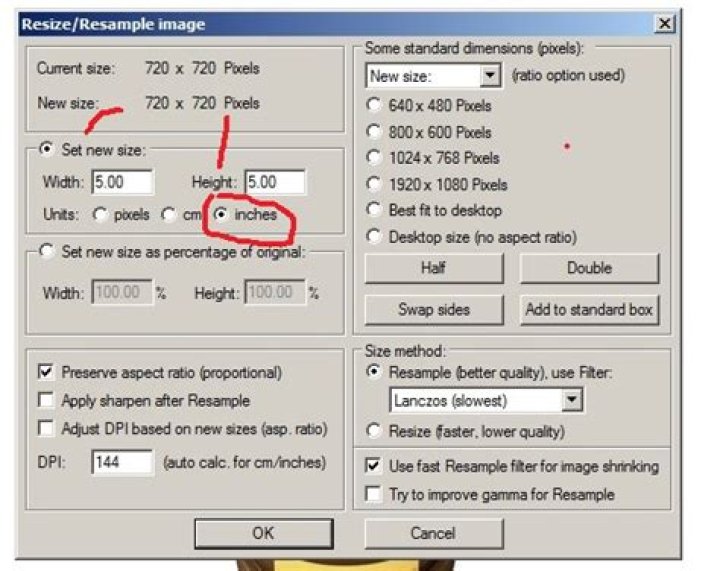Select pixels as the unit
This screenshot has width=720, height=571.
pos(100,214)
